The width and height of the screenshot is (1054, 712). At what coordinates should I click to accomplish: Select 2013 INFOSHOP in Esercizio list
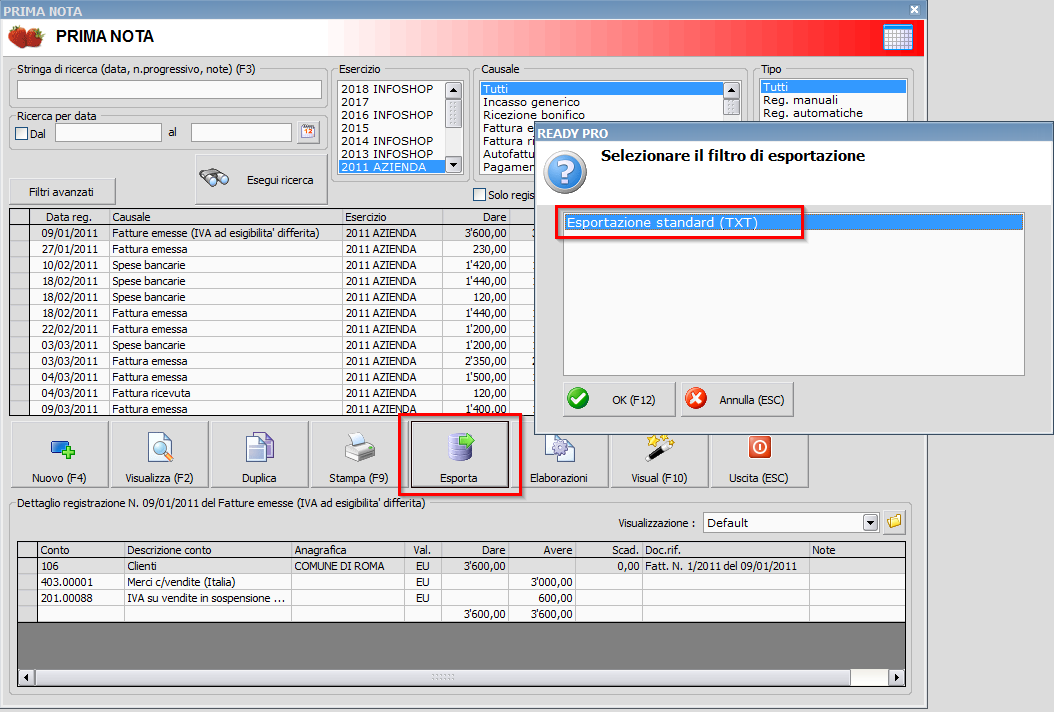pos(392,154)
